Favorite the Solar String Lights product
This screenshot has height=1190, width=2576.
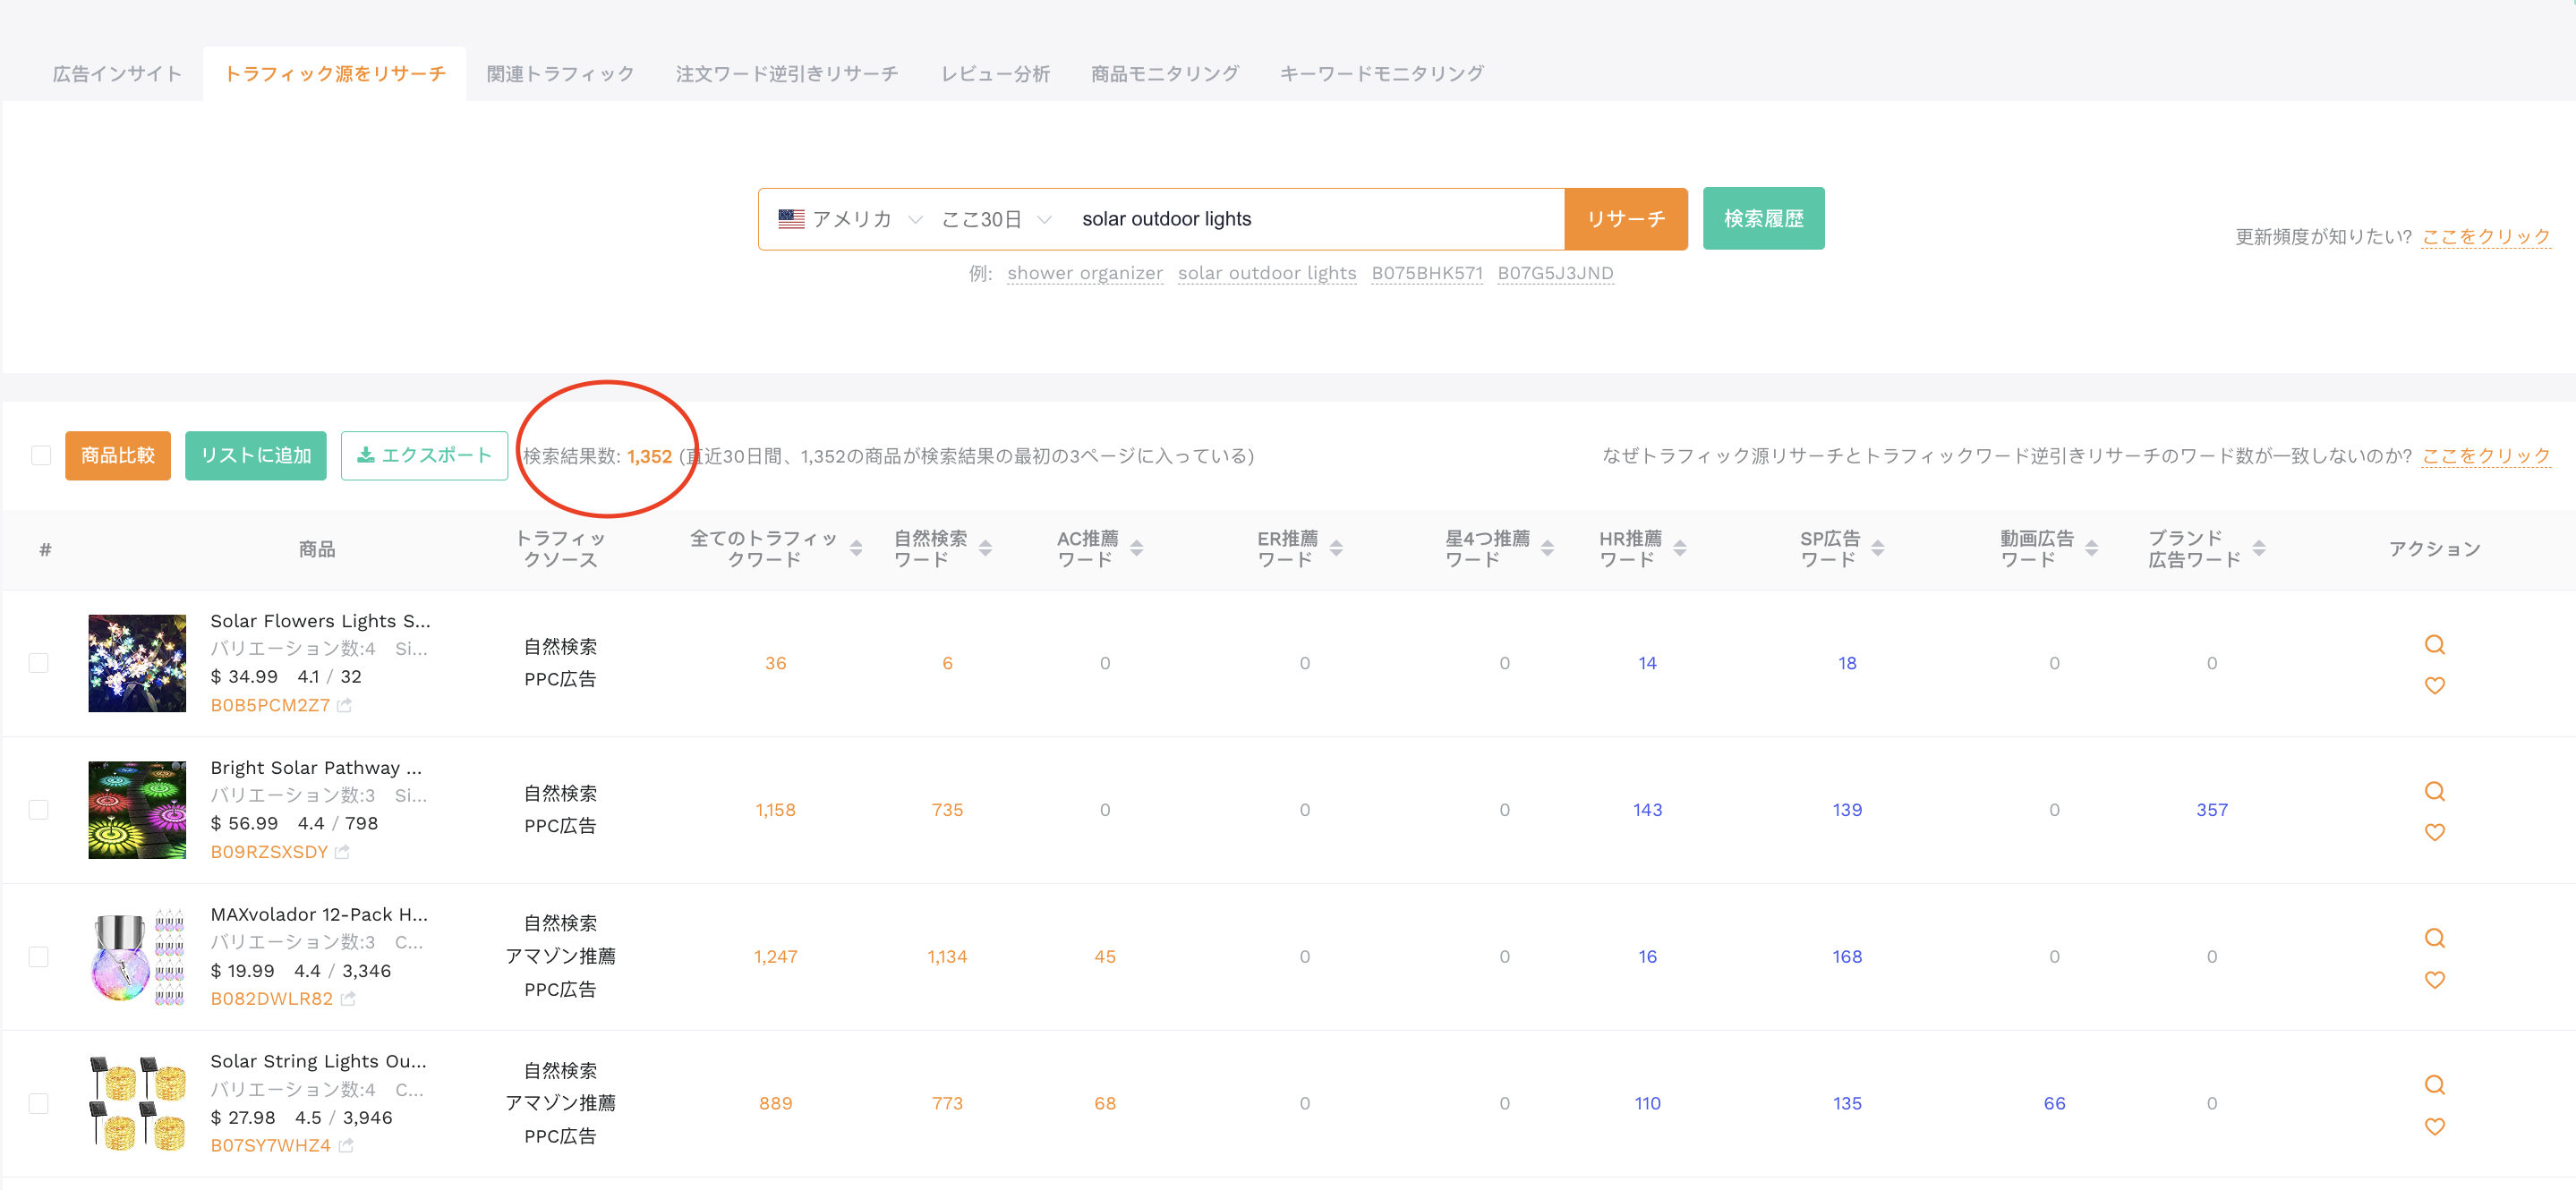click(x=2434, y=1126)
